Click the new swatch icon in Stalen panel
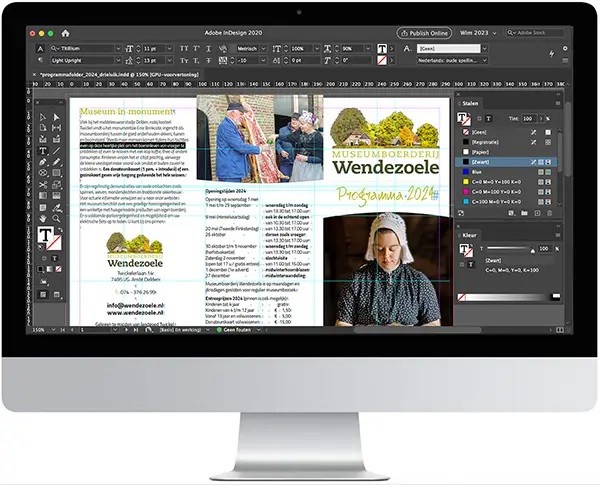Image resolution: width=600 pixels, height=485 pixels. click(x=537, y=213)
